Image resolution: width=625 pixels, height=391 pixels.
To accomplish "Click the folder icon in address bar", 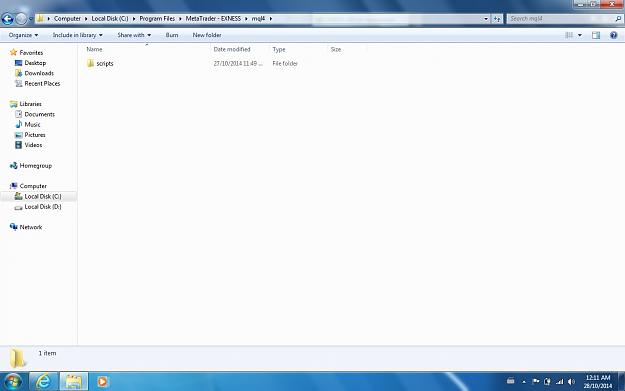I will [x=40, y=18].
